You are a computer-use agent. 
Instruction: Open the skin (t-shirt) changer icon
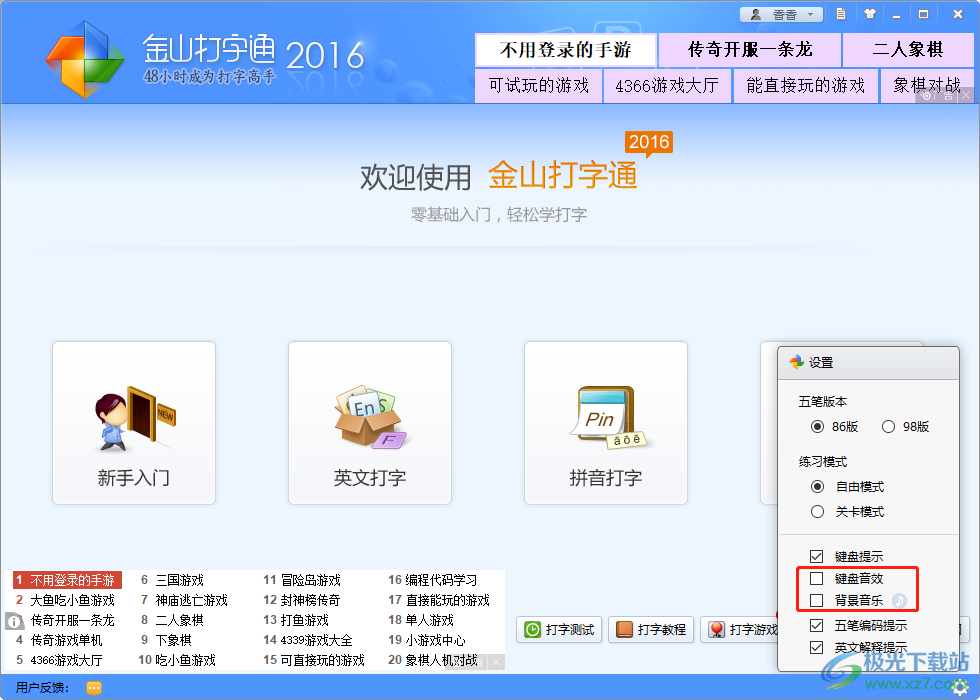[x=869, y=14]
